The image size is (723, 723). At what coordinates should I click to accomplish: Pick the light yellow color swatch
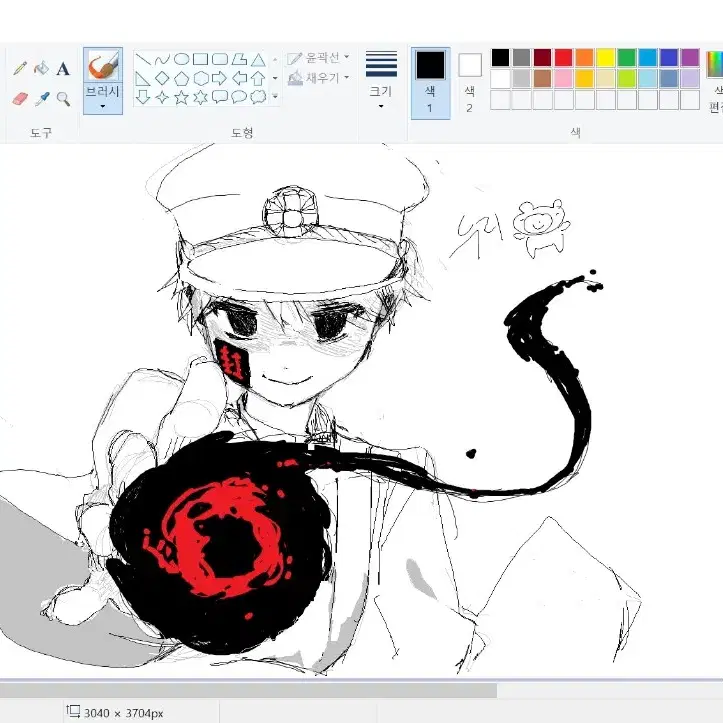tap(606, 78)
